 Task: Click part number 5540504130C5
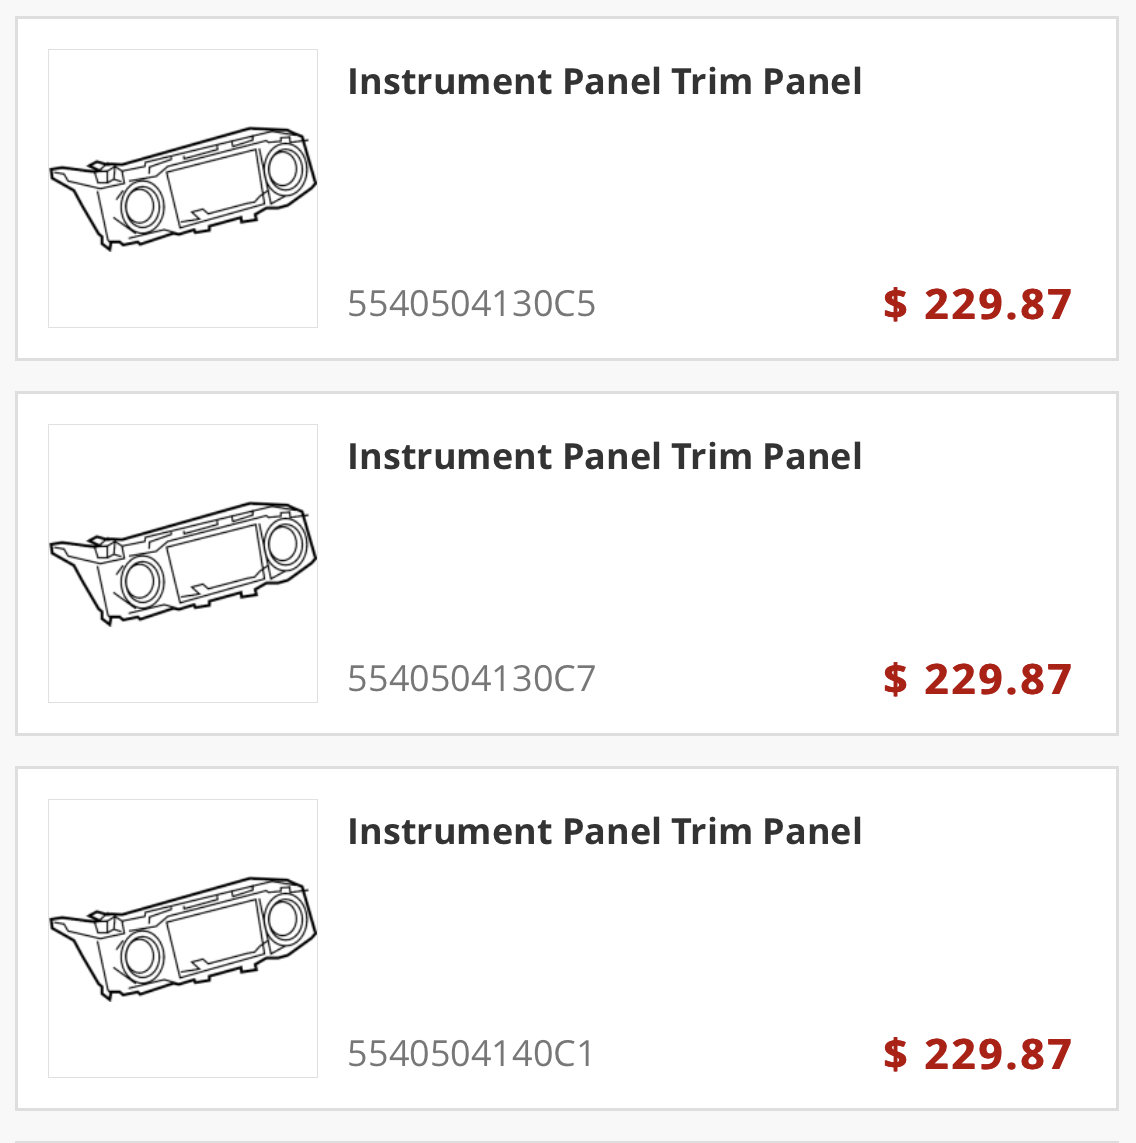(x=472, y=303)
